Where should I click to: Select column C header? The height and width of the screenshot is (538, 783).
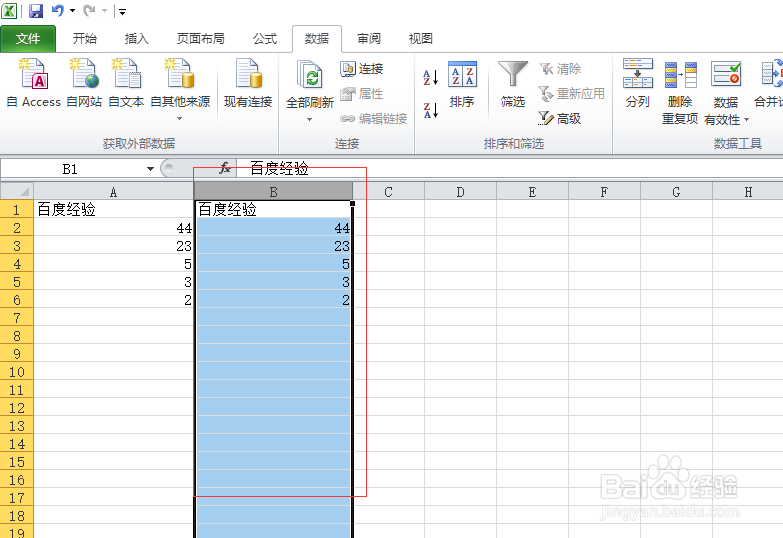tap(389, 192)
